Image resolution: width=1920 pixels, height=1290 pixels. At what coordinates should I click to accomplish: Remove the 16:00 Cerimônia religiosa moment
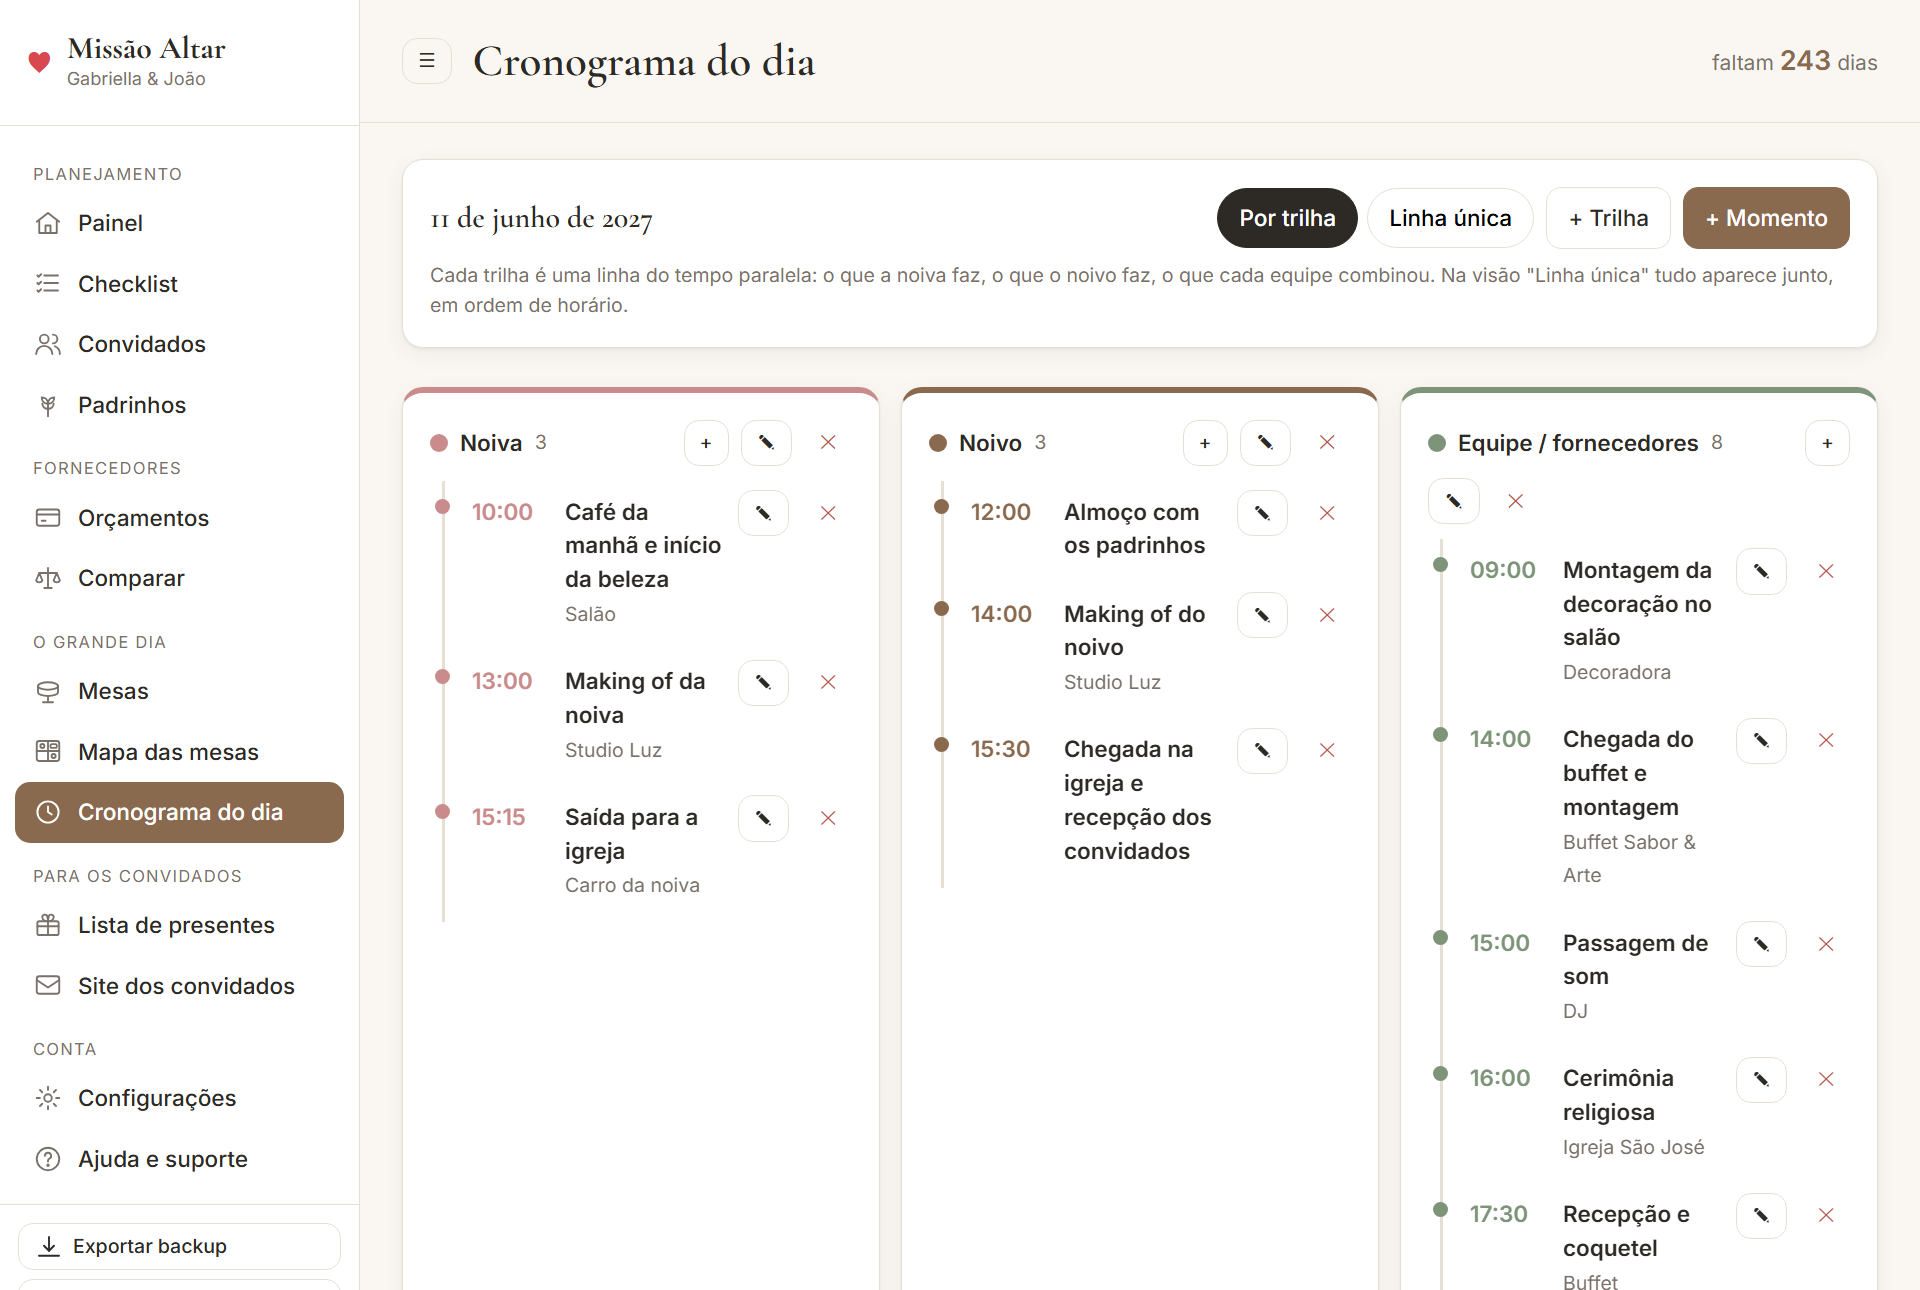(x=1826, y=1079)
